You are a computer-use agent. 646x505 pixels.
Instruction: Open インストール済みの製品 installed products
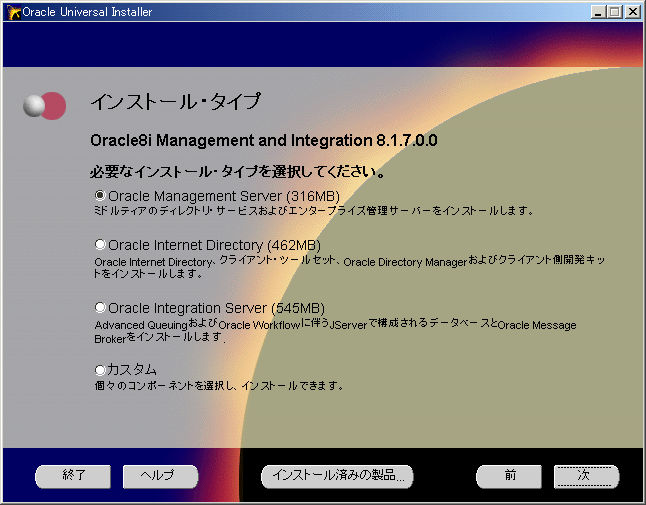[x=337, y=476]
